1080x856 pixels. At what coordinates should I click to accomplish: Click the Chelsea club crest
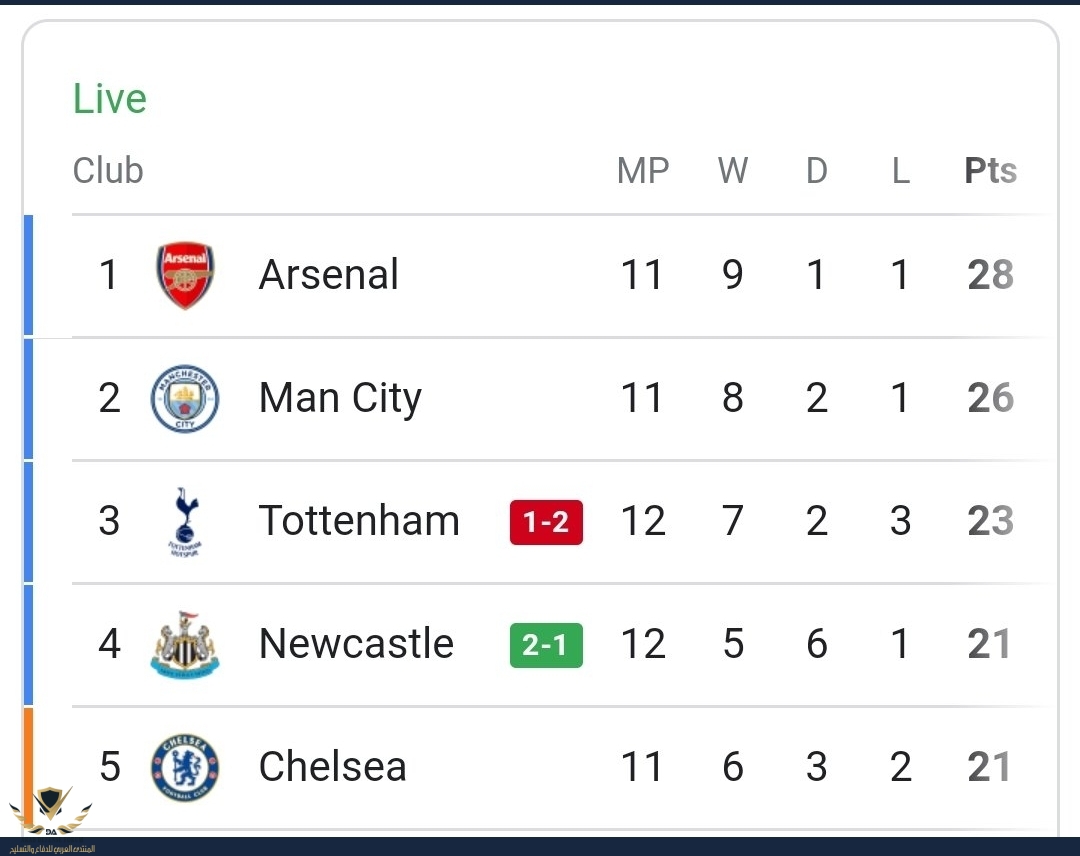[185, 767]
